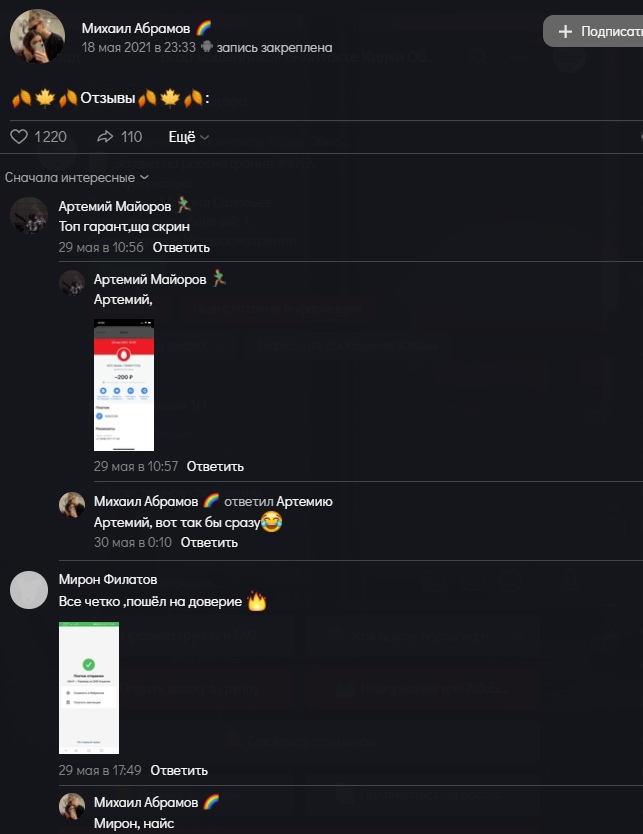The image size is (643, 834).
Task: Click the plus icon on Подписаться button
Action: click(x=565, y=31)
